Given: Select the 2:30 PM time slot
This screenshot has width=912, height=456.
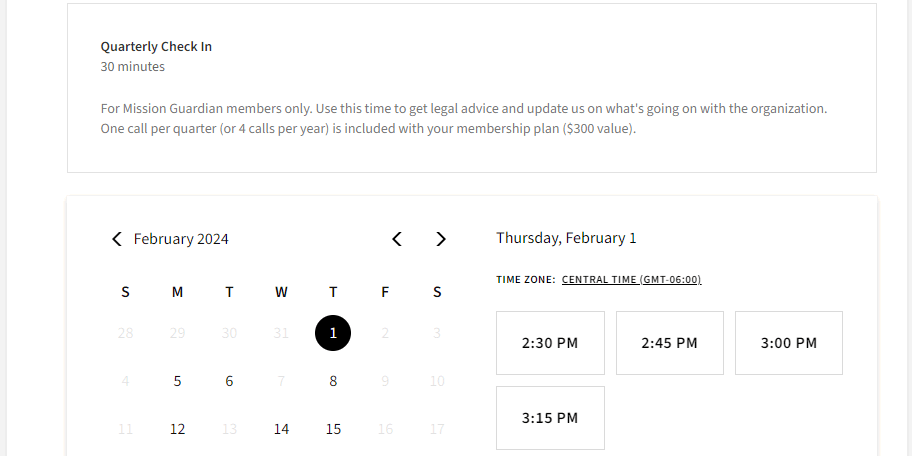Looking at the screenshot, I should tap(550, 343).
